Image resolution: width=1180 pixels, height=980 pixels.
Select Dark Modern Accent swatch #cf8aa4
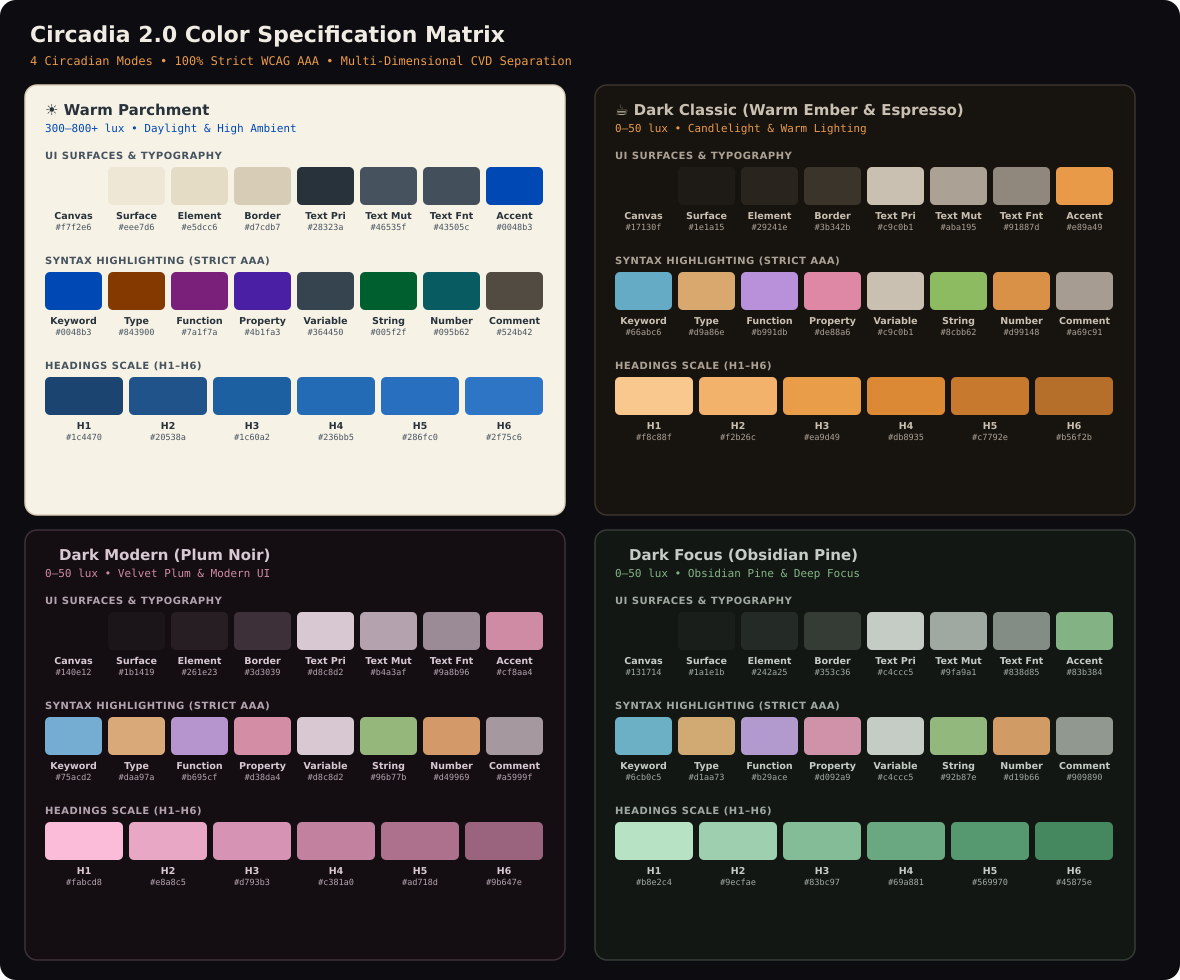514,631
